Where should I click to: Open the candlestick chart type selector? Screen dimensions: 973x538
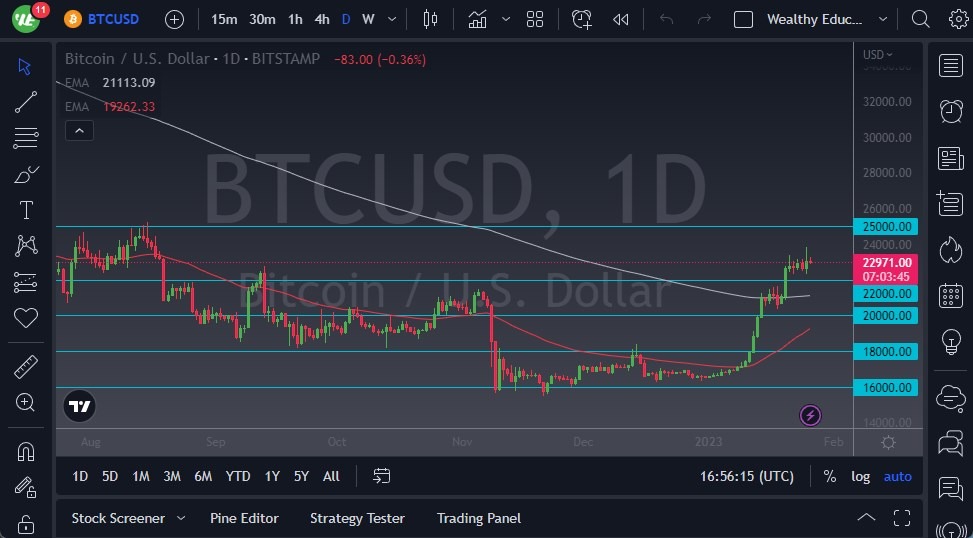(430, 19)
